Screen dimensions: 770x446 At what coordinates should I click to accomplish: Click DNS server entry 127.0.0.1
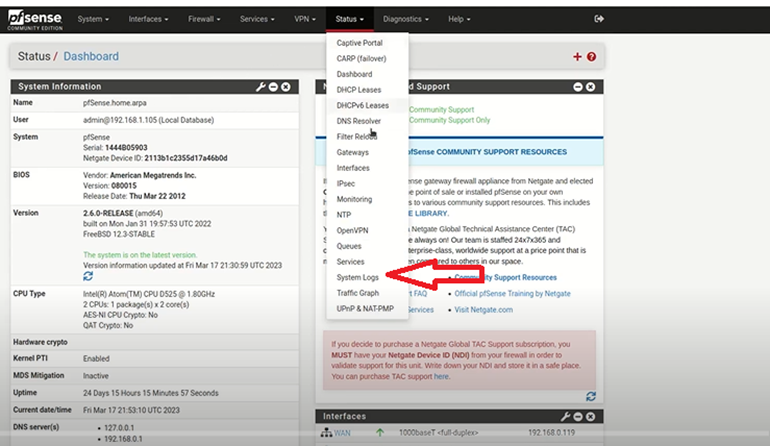tap(119, 428)
